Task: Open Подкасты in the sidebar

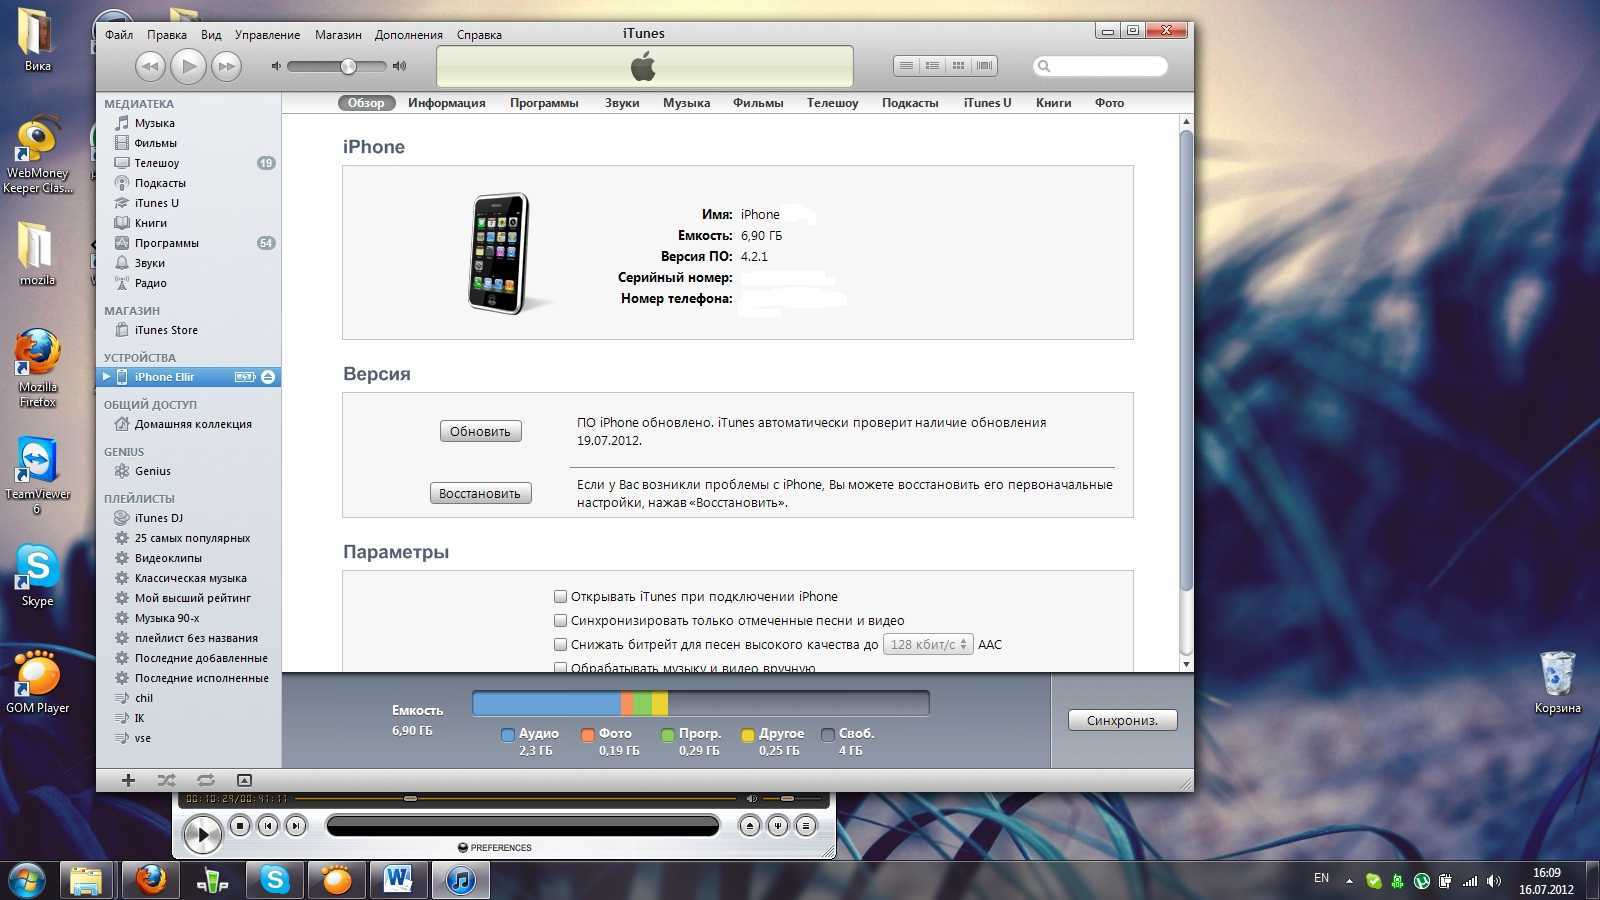Action: coord(160,183)
